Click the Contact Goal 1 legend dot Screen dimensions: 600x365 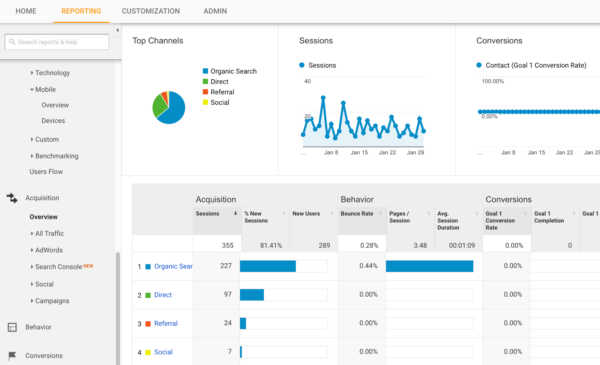[479, 65]
